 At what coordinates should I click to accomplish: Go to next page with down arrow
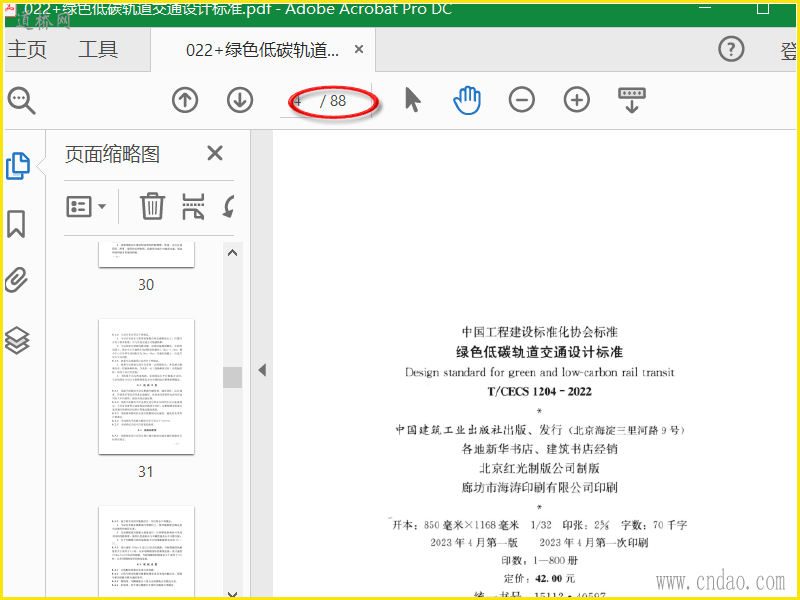[x=240, y=100]
